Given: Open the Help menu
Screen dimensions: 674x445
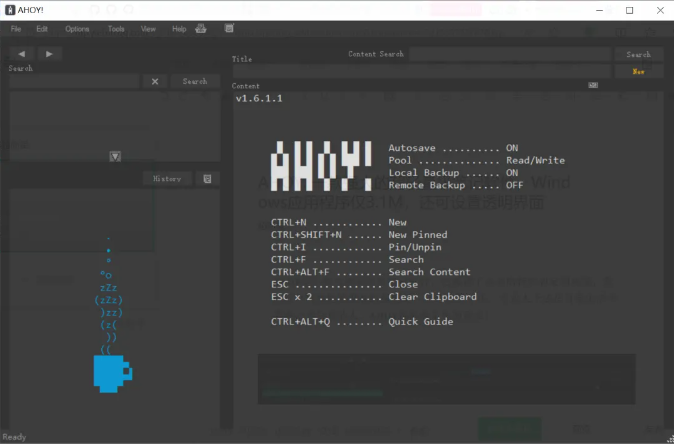Looking at the screenshot, I should (x=179, y=29).
